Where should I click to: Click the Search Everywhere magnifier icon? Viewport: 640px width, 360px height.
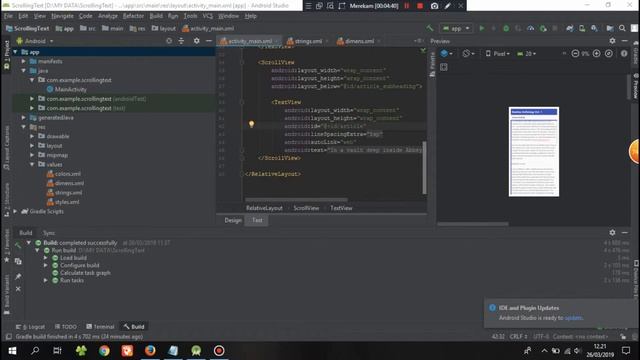click(x=622, y=28)
